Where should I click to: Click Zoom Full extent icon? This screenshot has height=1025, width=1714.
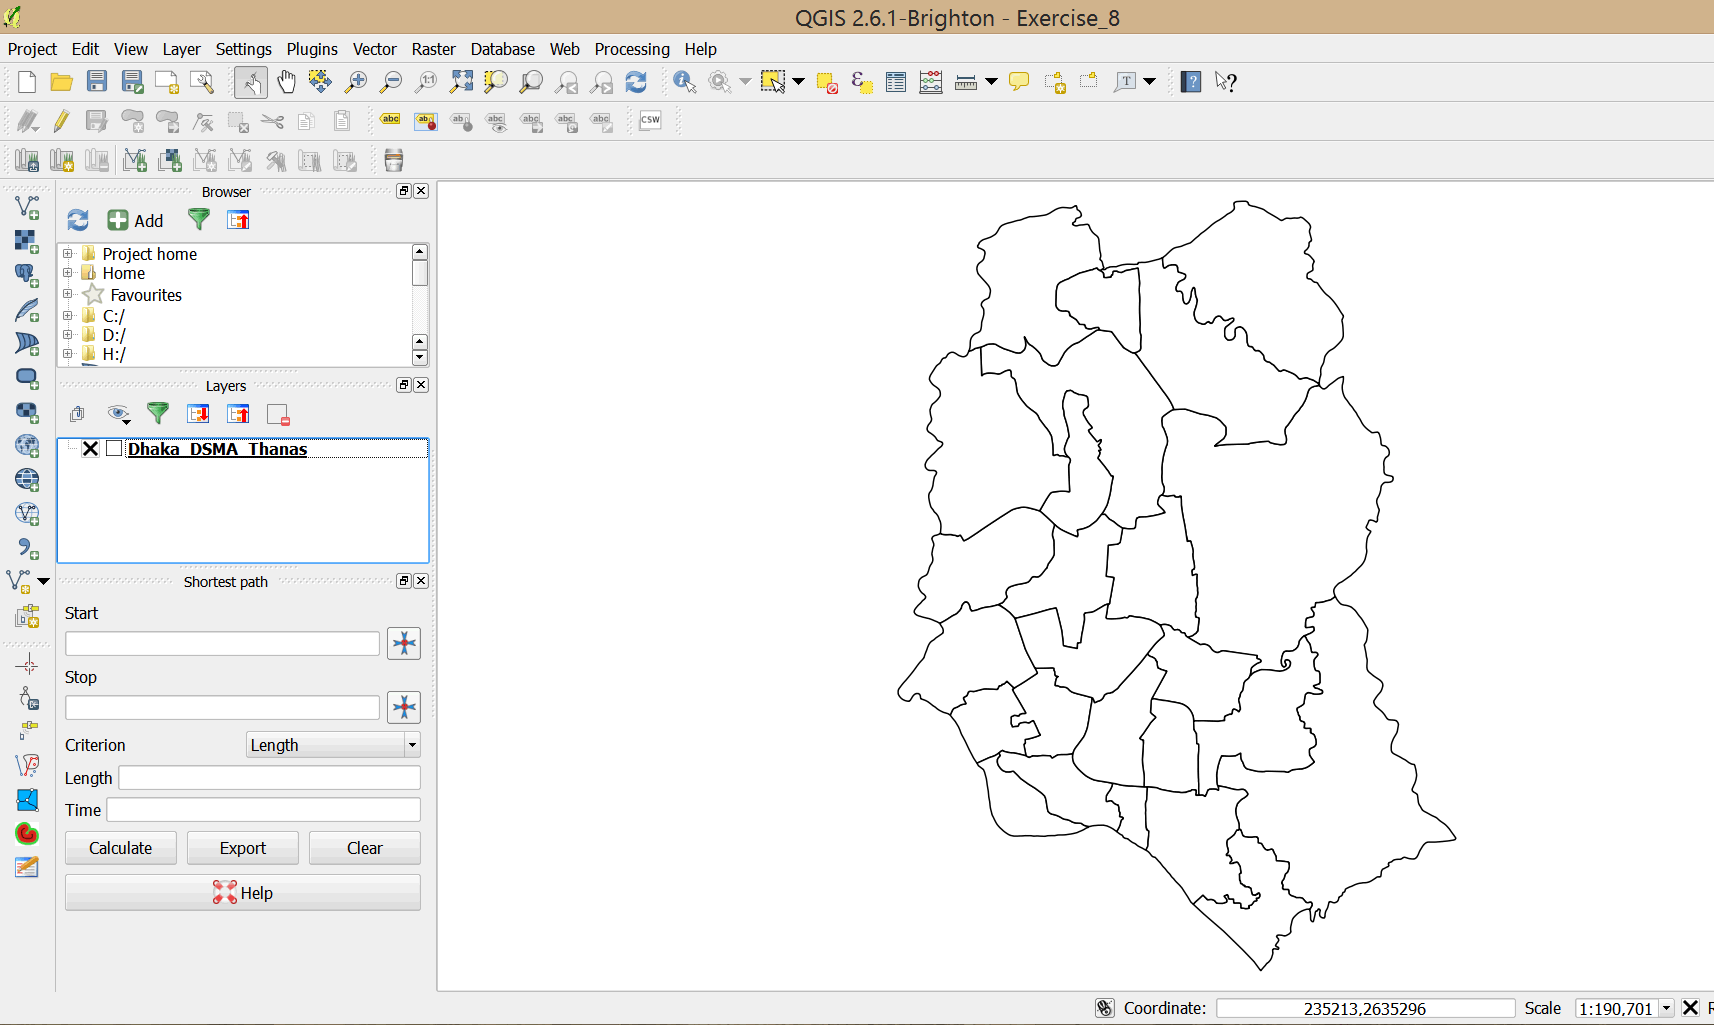click(x=461, y=82)
